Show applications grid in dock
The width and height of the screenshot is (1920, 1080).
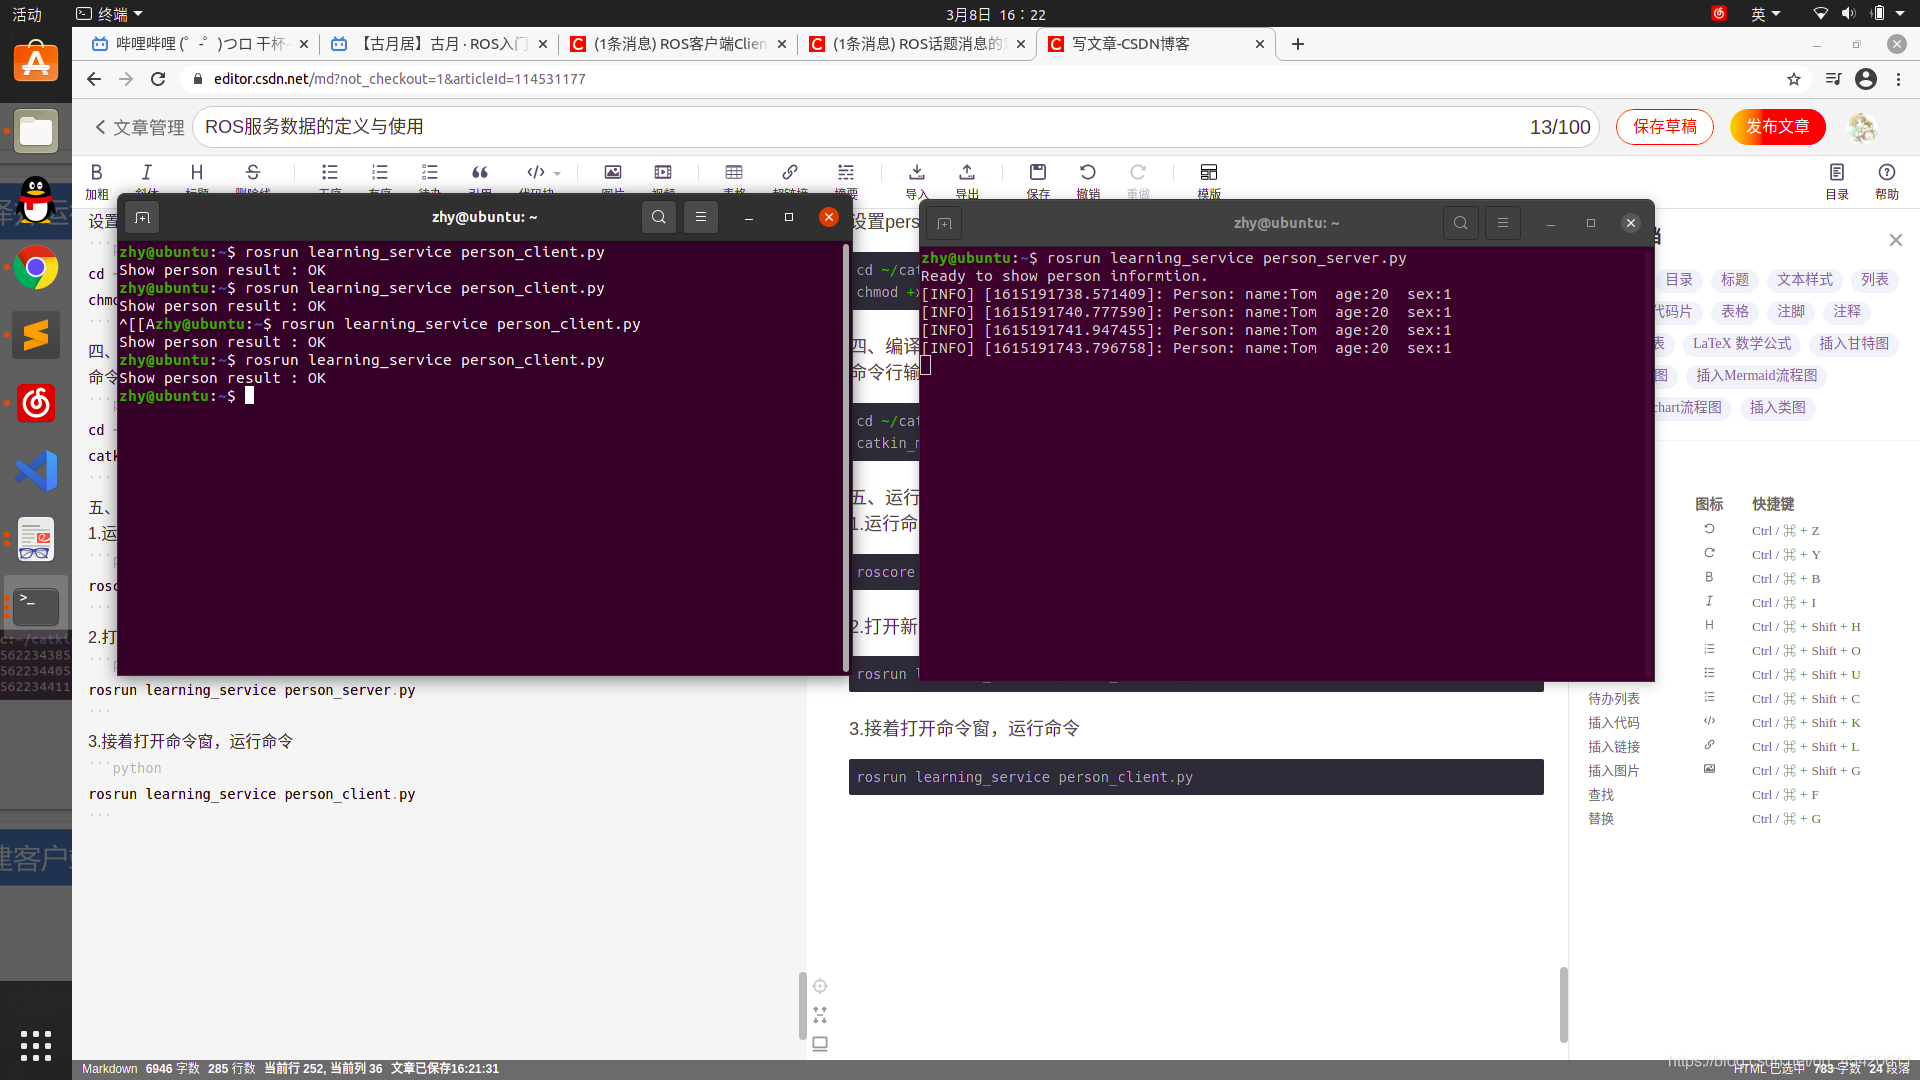(36, 1045)
